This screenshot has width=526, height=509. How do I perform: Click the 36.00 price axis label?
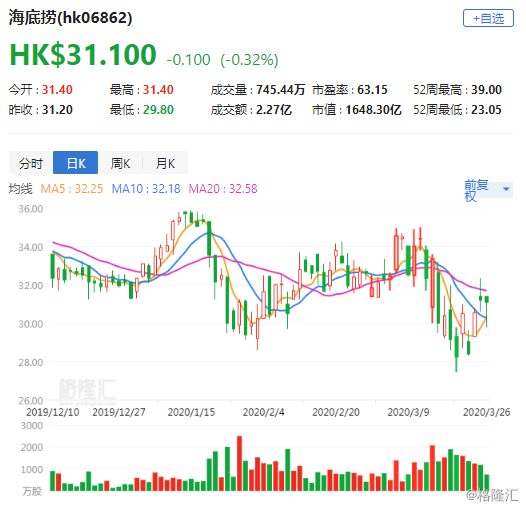tap(31, 209)
